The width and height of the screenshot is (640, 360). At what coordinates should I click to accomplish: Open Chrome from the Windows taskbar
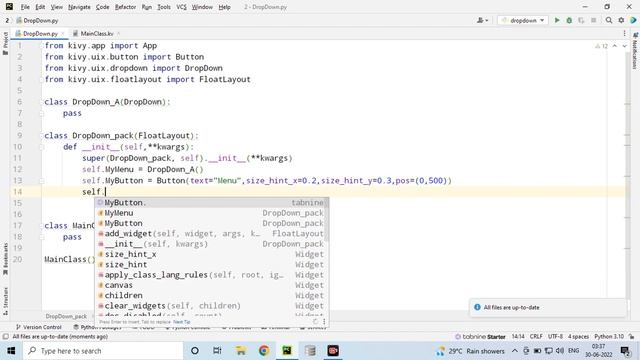click(x=264, y=351)
